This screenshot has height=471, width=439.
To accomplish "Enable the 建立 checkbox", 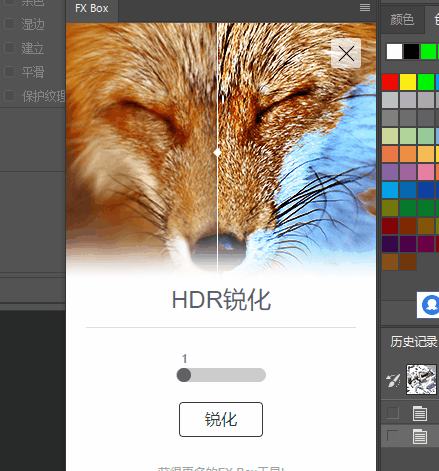I will 10,48.
